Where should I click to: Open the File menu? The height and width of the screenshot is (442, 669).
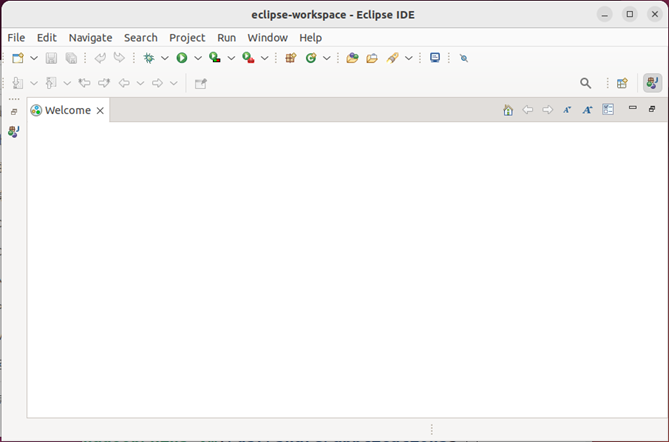[x=16, y=38]
